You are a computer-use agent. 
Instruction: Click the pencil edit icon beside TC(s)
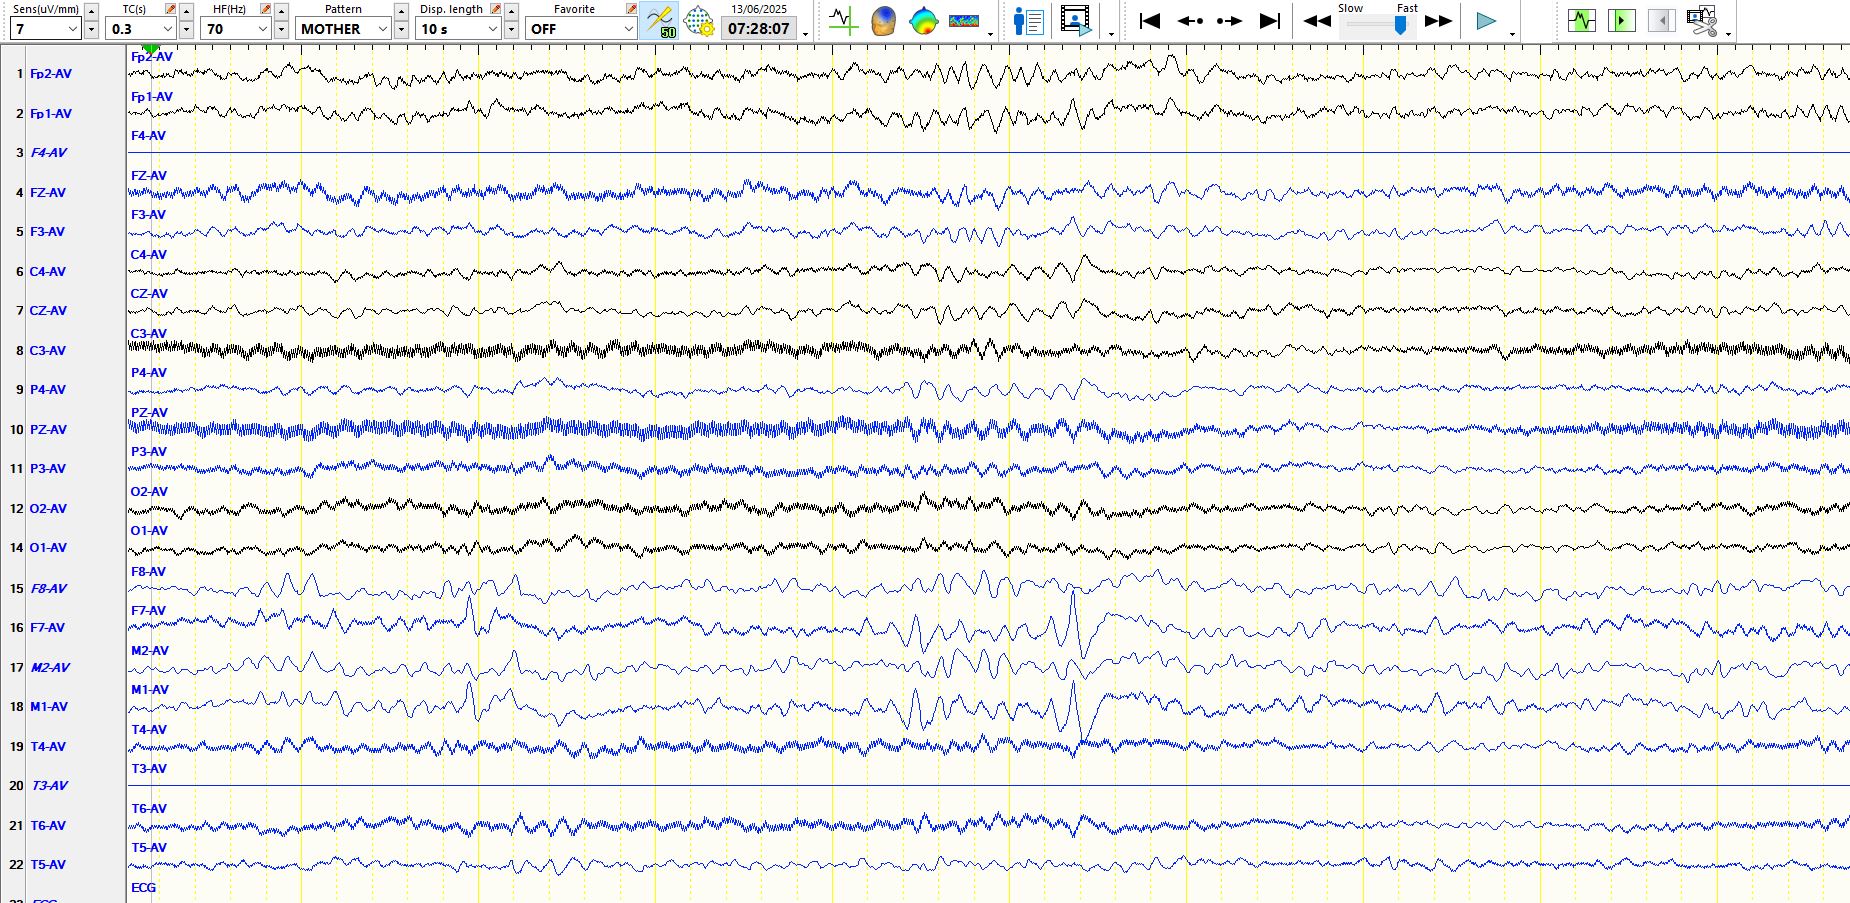[x=170, y=9]
